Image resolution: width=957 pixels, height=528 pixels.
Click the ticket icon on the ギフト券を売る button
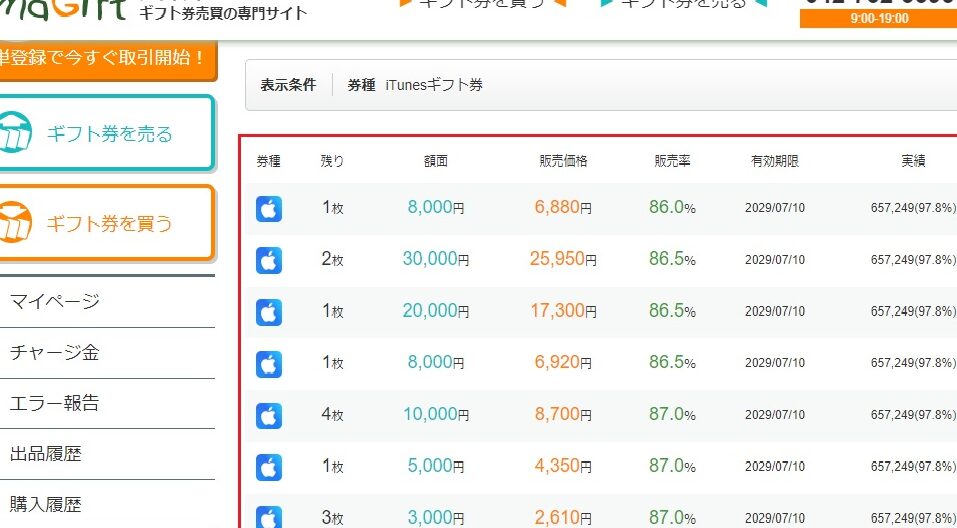[x=16, y=134]
